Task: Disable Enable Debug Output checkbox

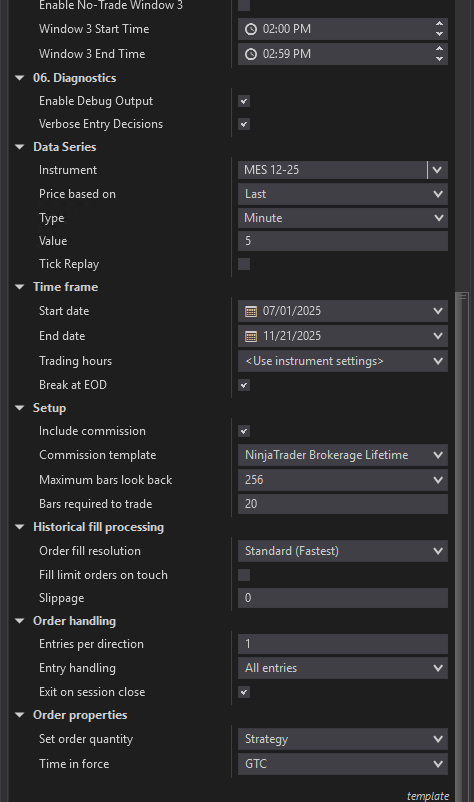Action: pos(244,101)
